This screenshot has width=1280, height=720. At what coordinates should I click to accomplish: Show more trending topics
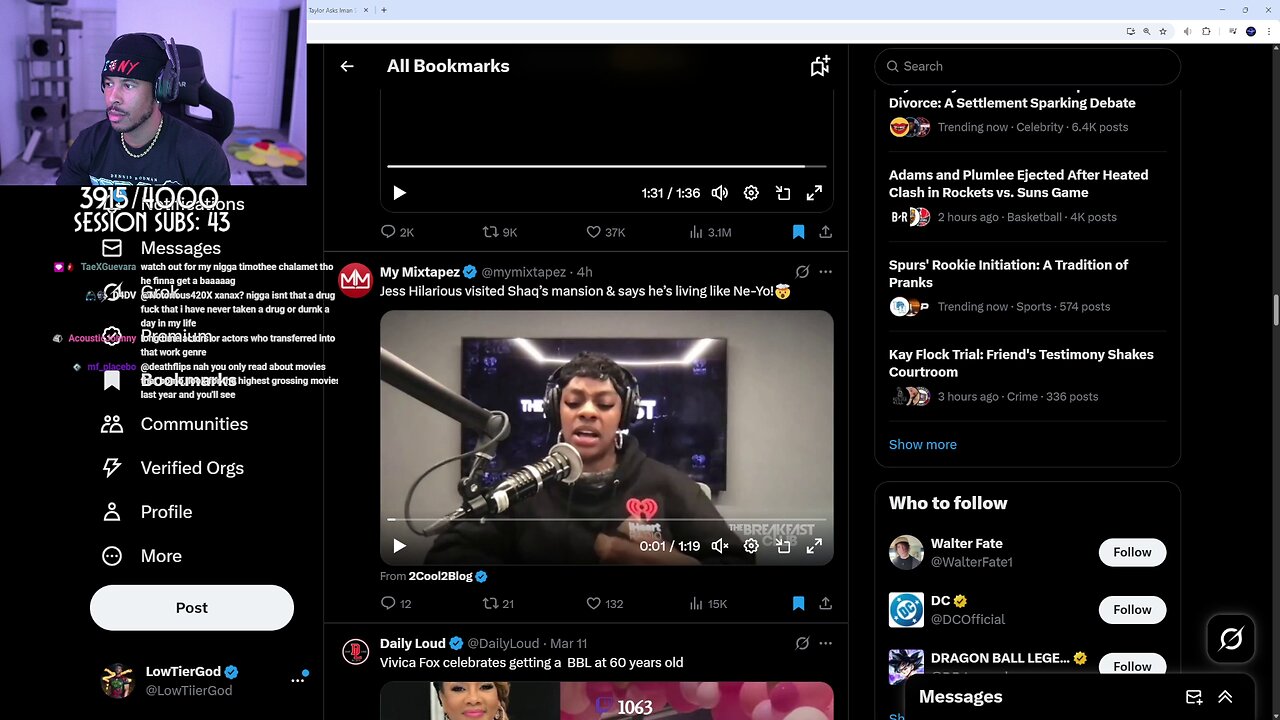923,444
